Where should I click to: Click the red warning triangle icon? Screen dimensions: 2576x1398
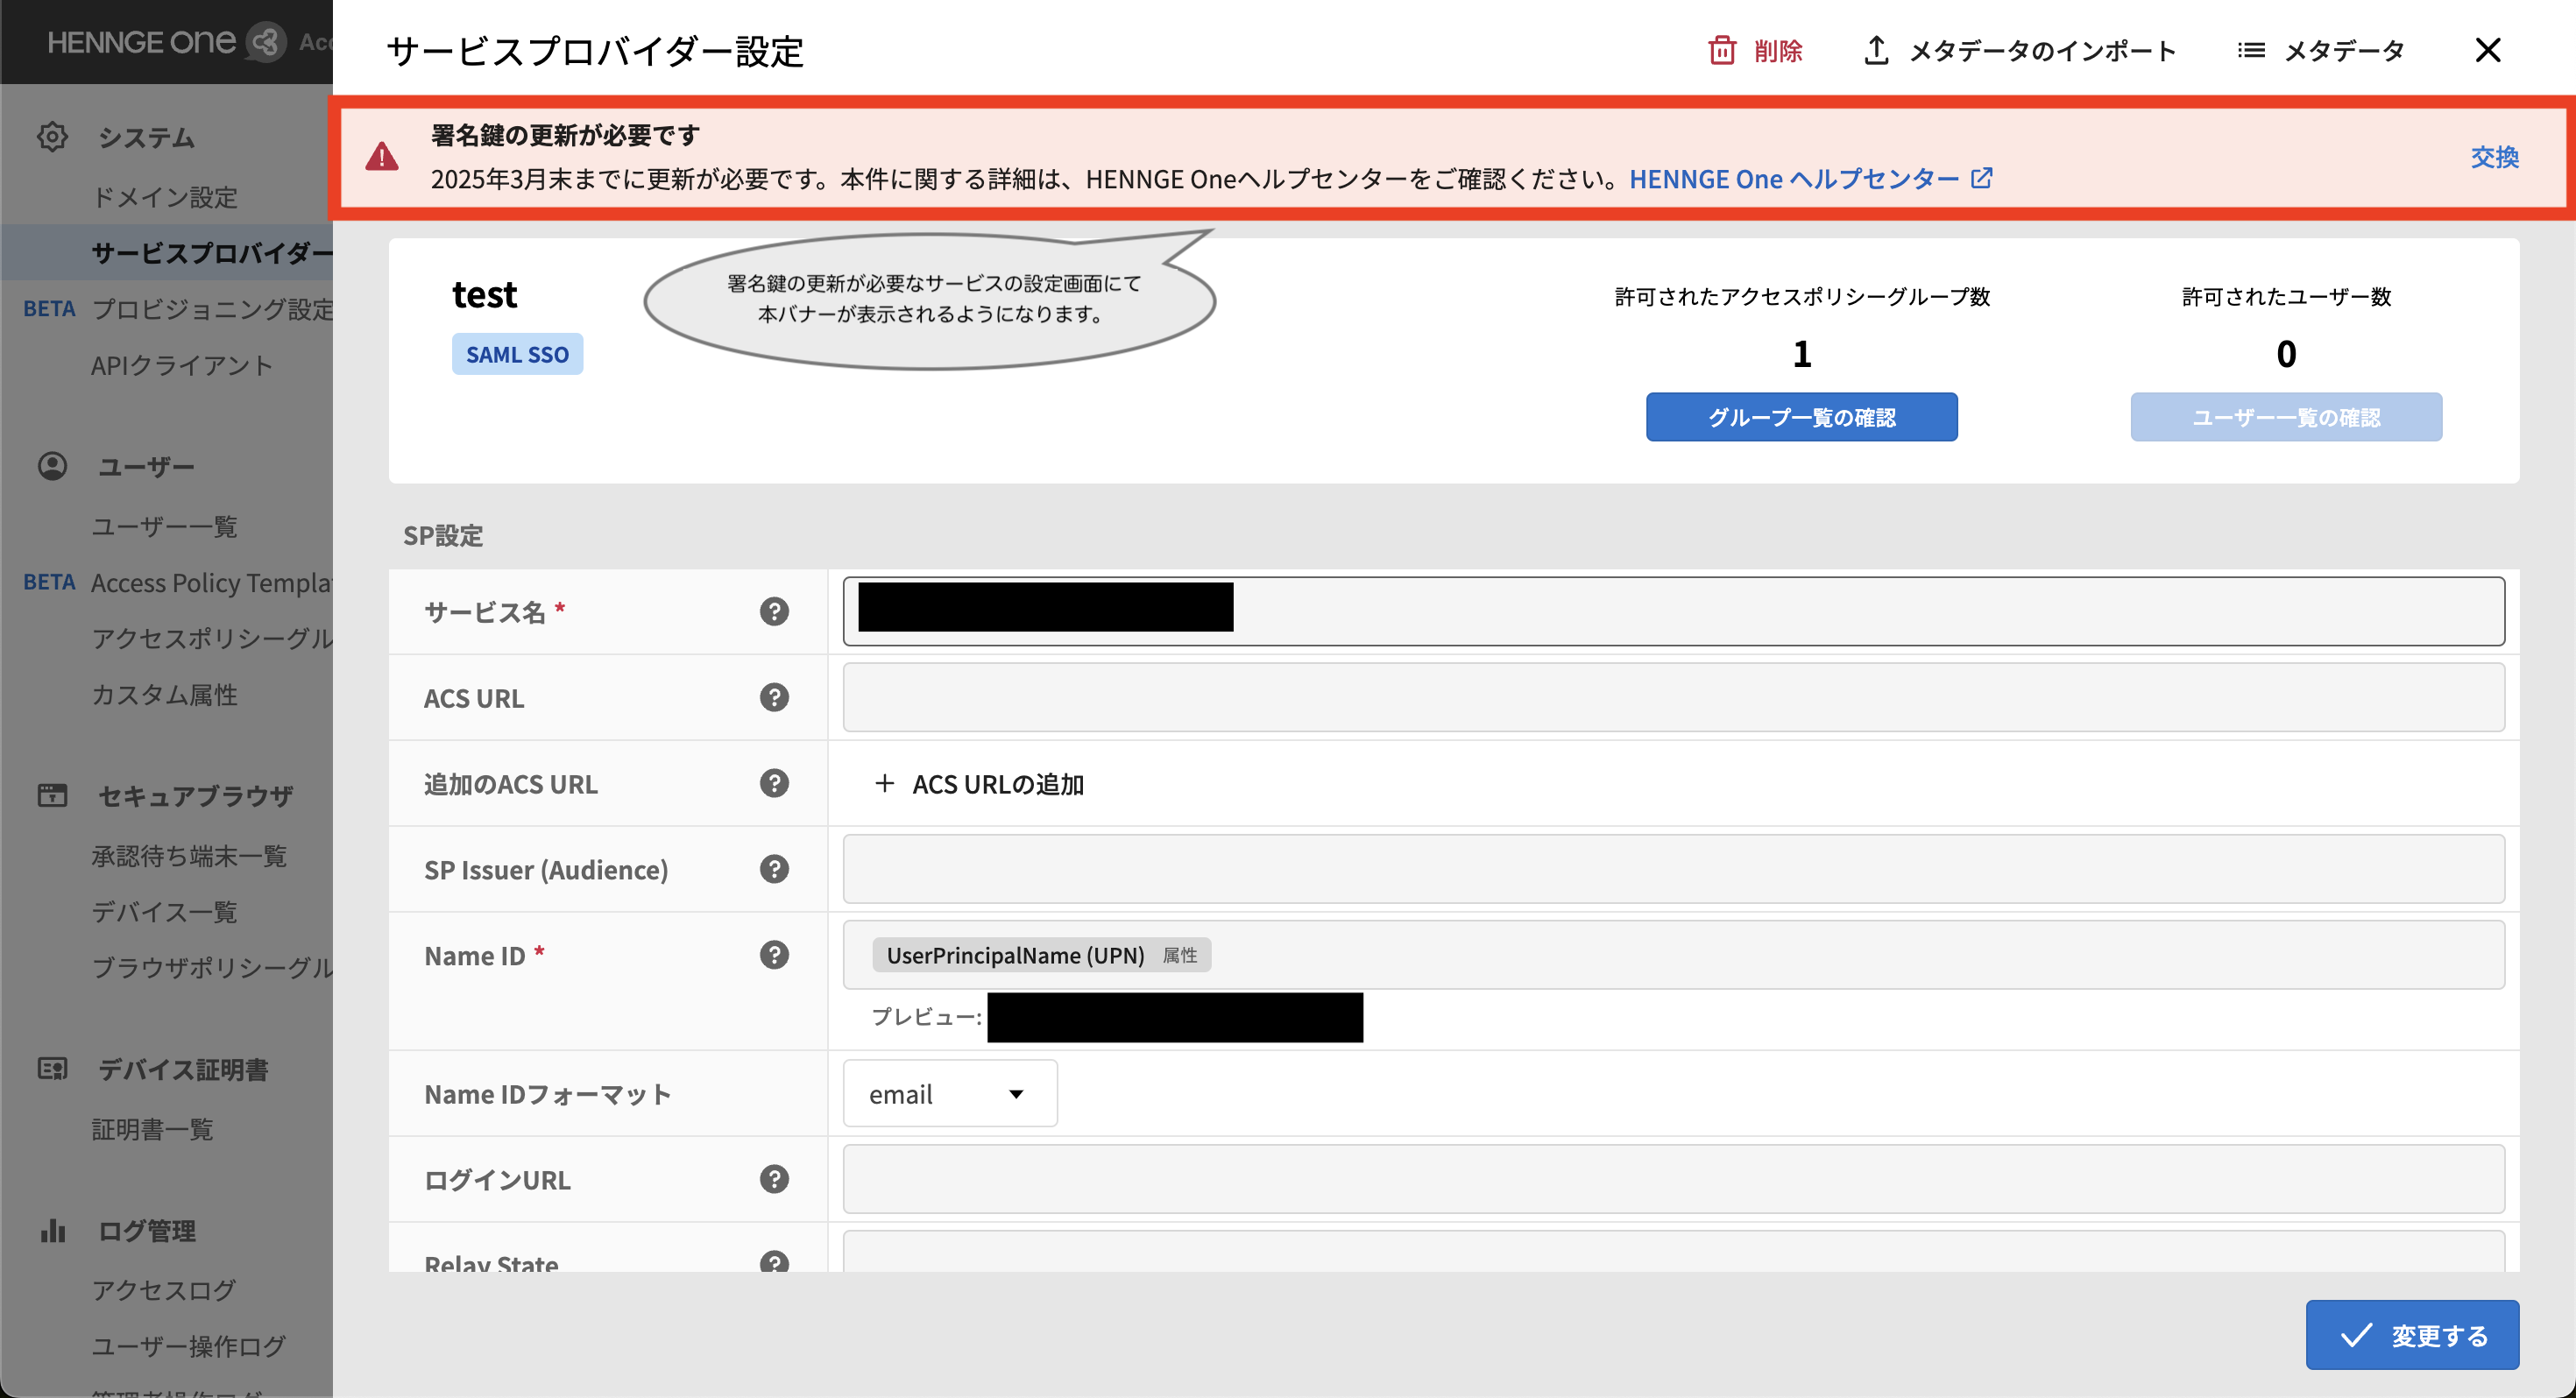382,157
